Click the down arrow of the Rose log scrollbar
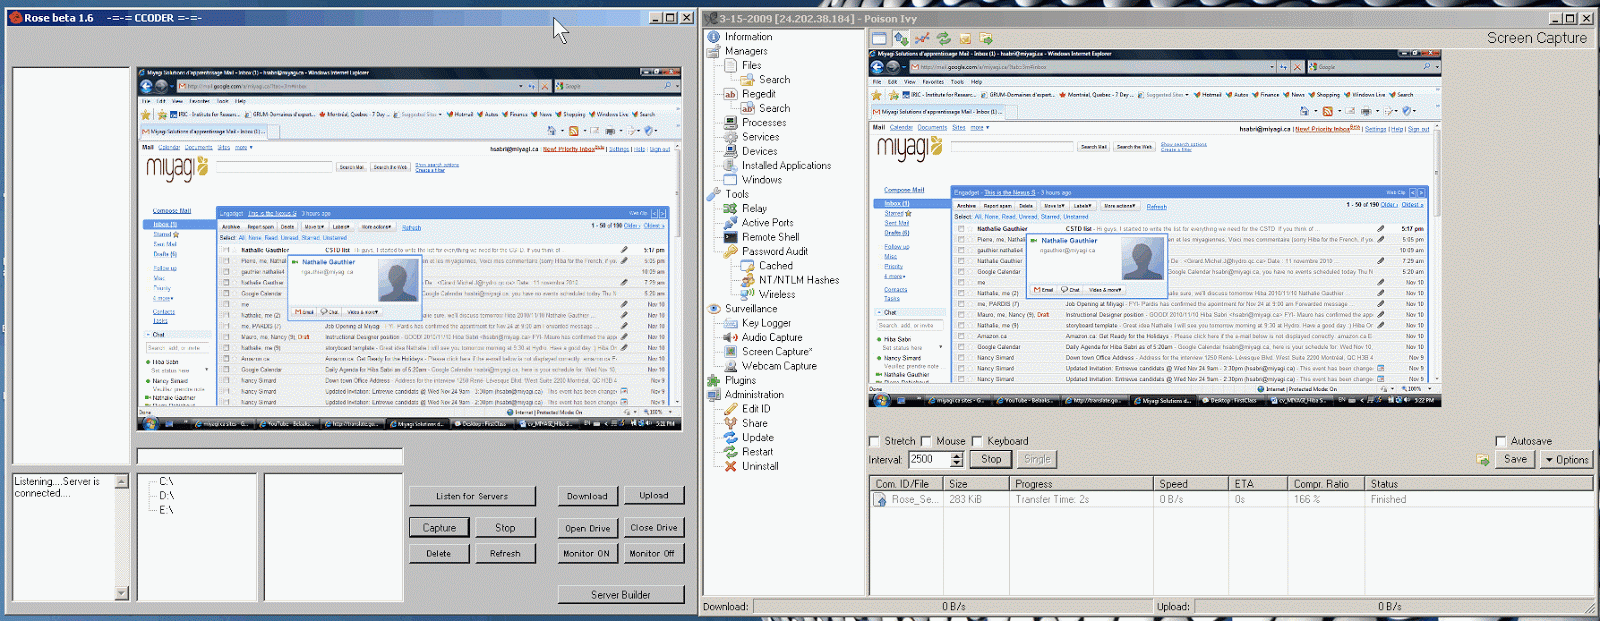This screenshot has height=621, width=1600. click(x=122, y=593)
